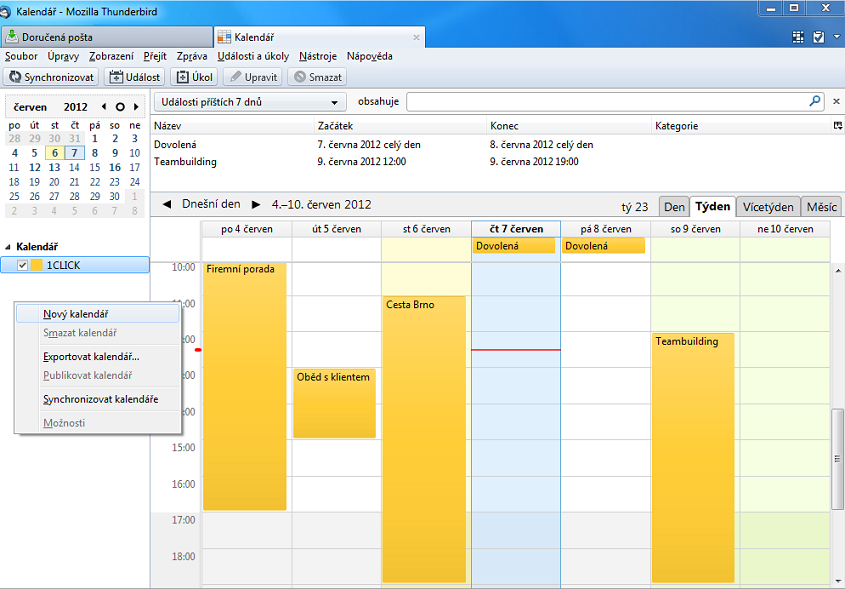
Task: Choose Nový kalendář from context menu
Action: coord(76,314)
